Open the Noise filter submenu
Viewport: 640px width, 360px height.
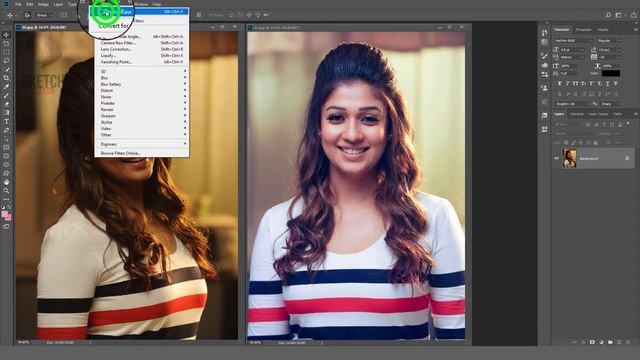coord(142,97)
